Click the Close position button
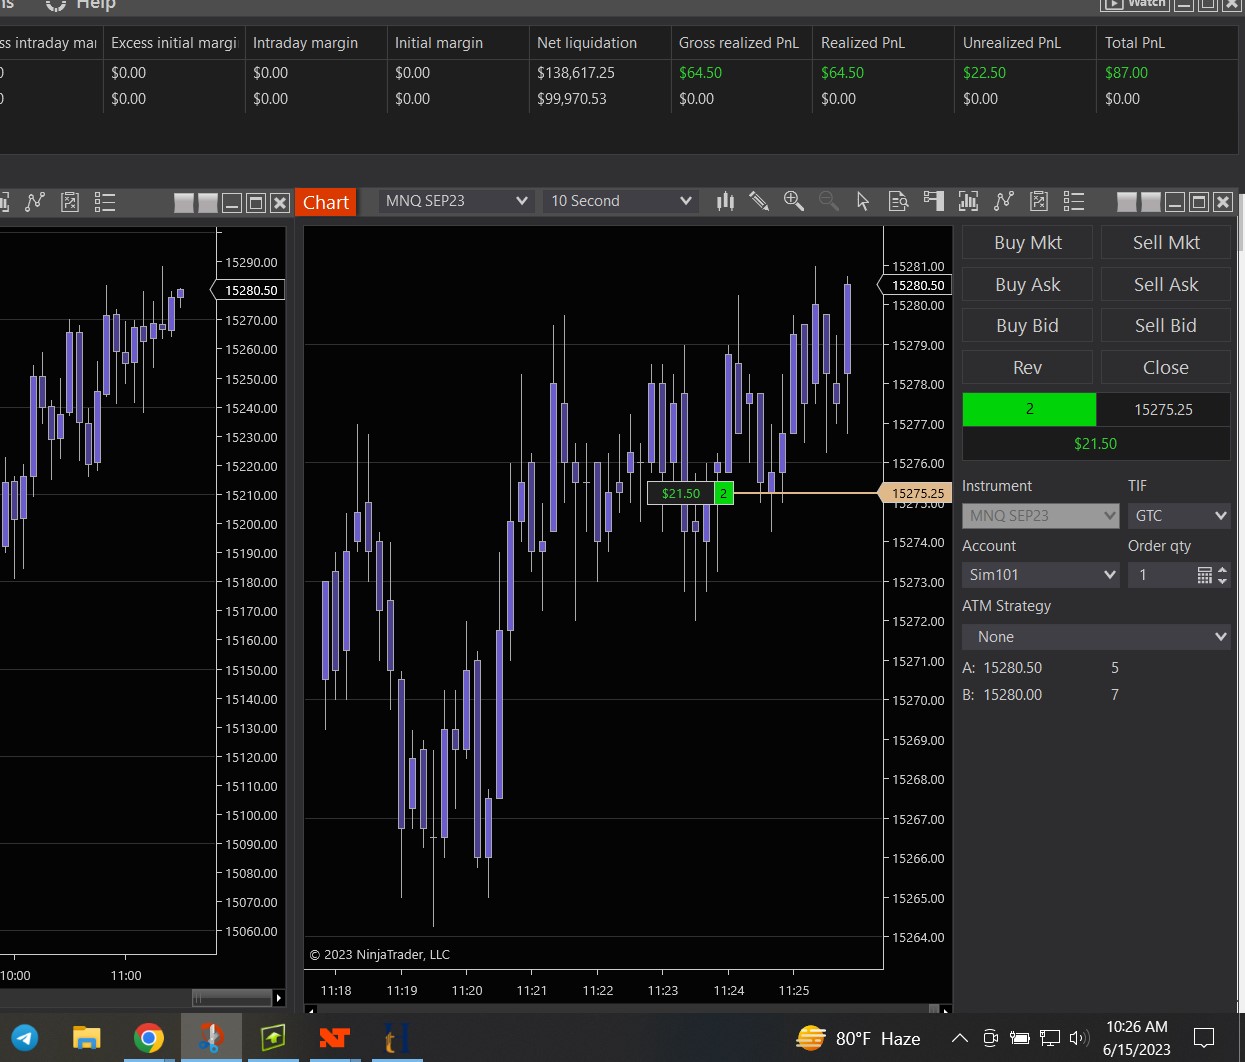 [x=1166, y=368]
